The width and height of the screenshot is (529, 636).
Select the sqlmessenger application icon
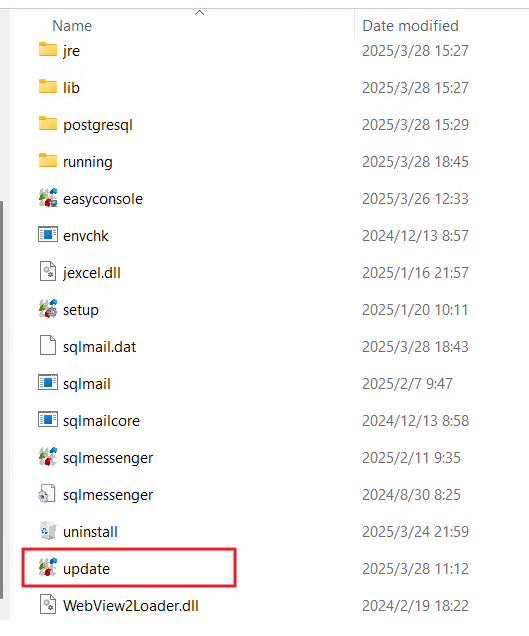pos(48,457)
